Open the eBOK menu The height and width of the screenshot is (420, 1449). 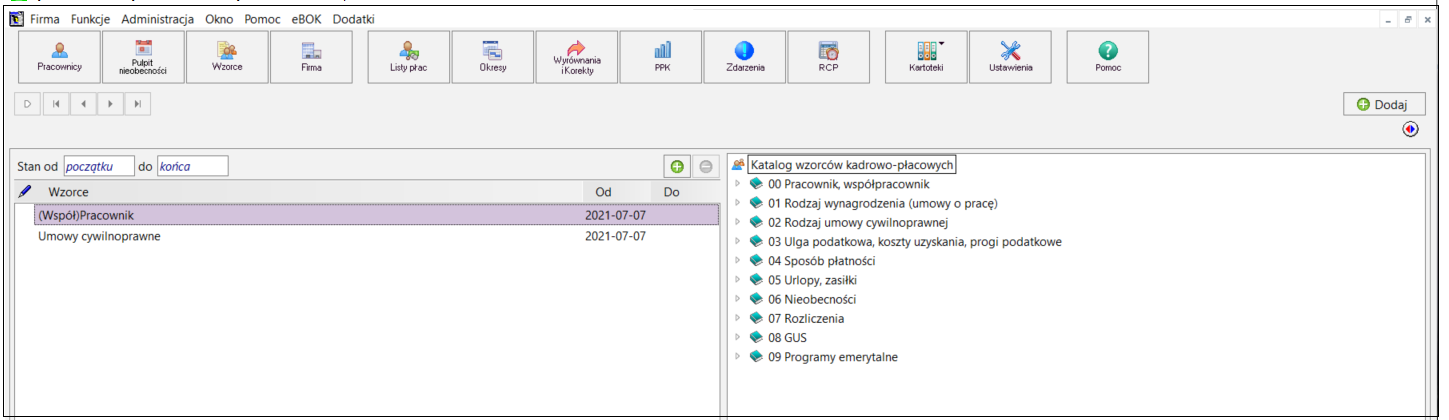(x=308, y=19)
